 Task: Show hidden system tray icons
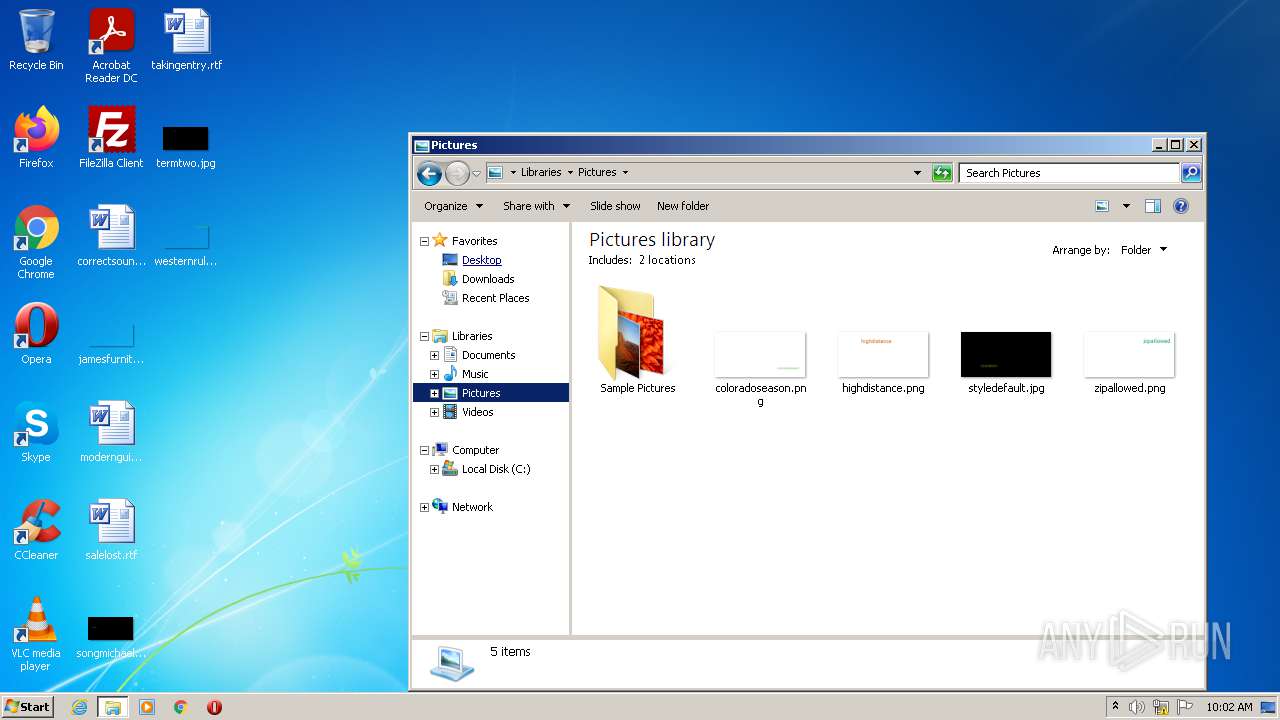pos(1115,707)
